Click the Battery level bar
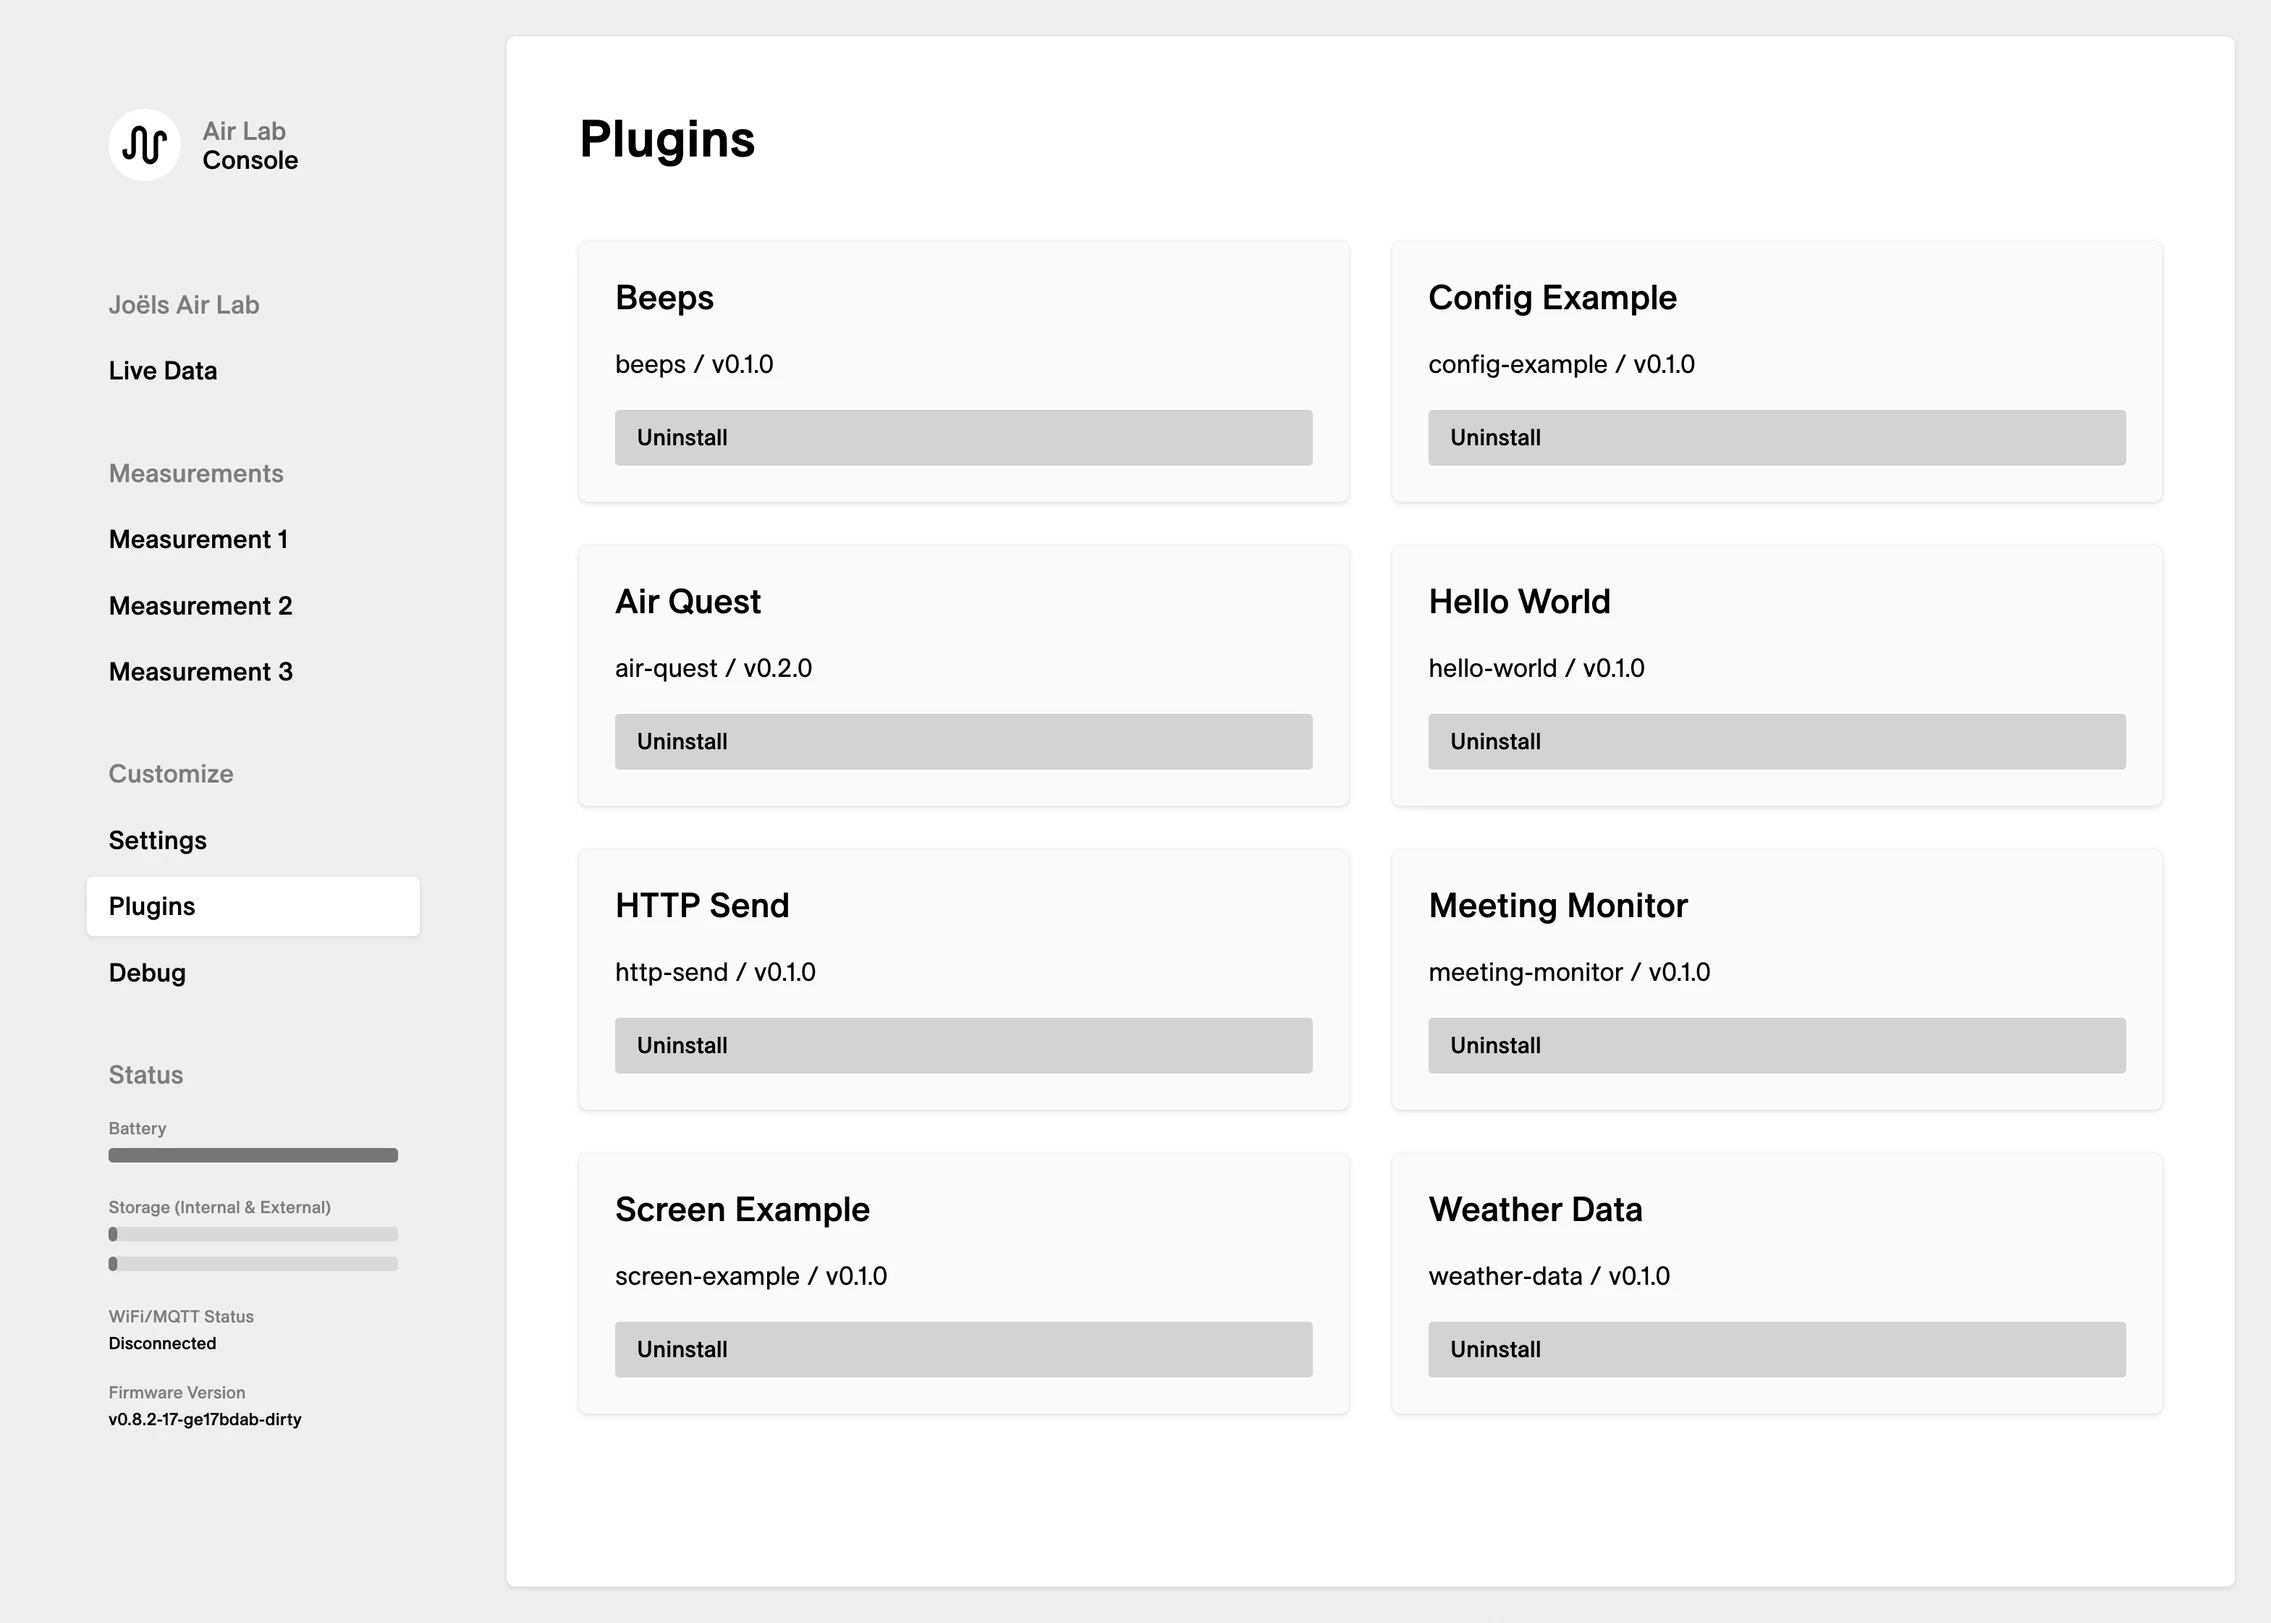 pyautogui.click(x=253, y=1154)
